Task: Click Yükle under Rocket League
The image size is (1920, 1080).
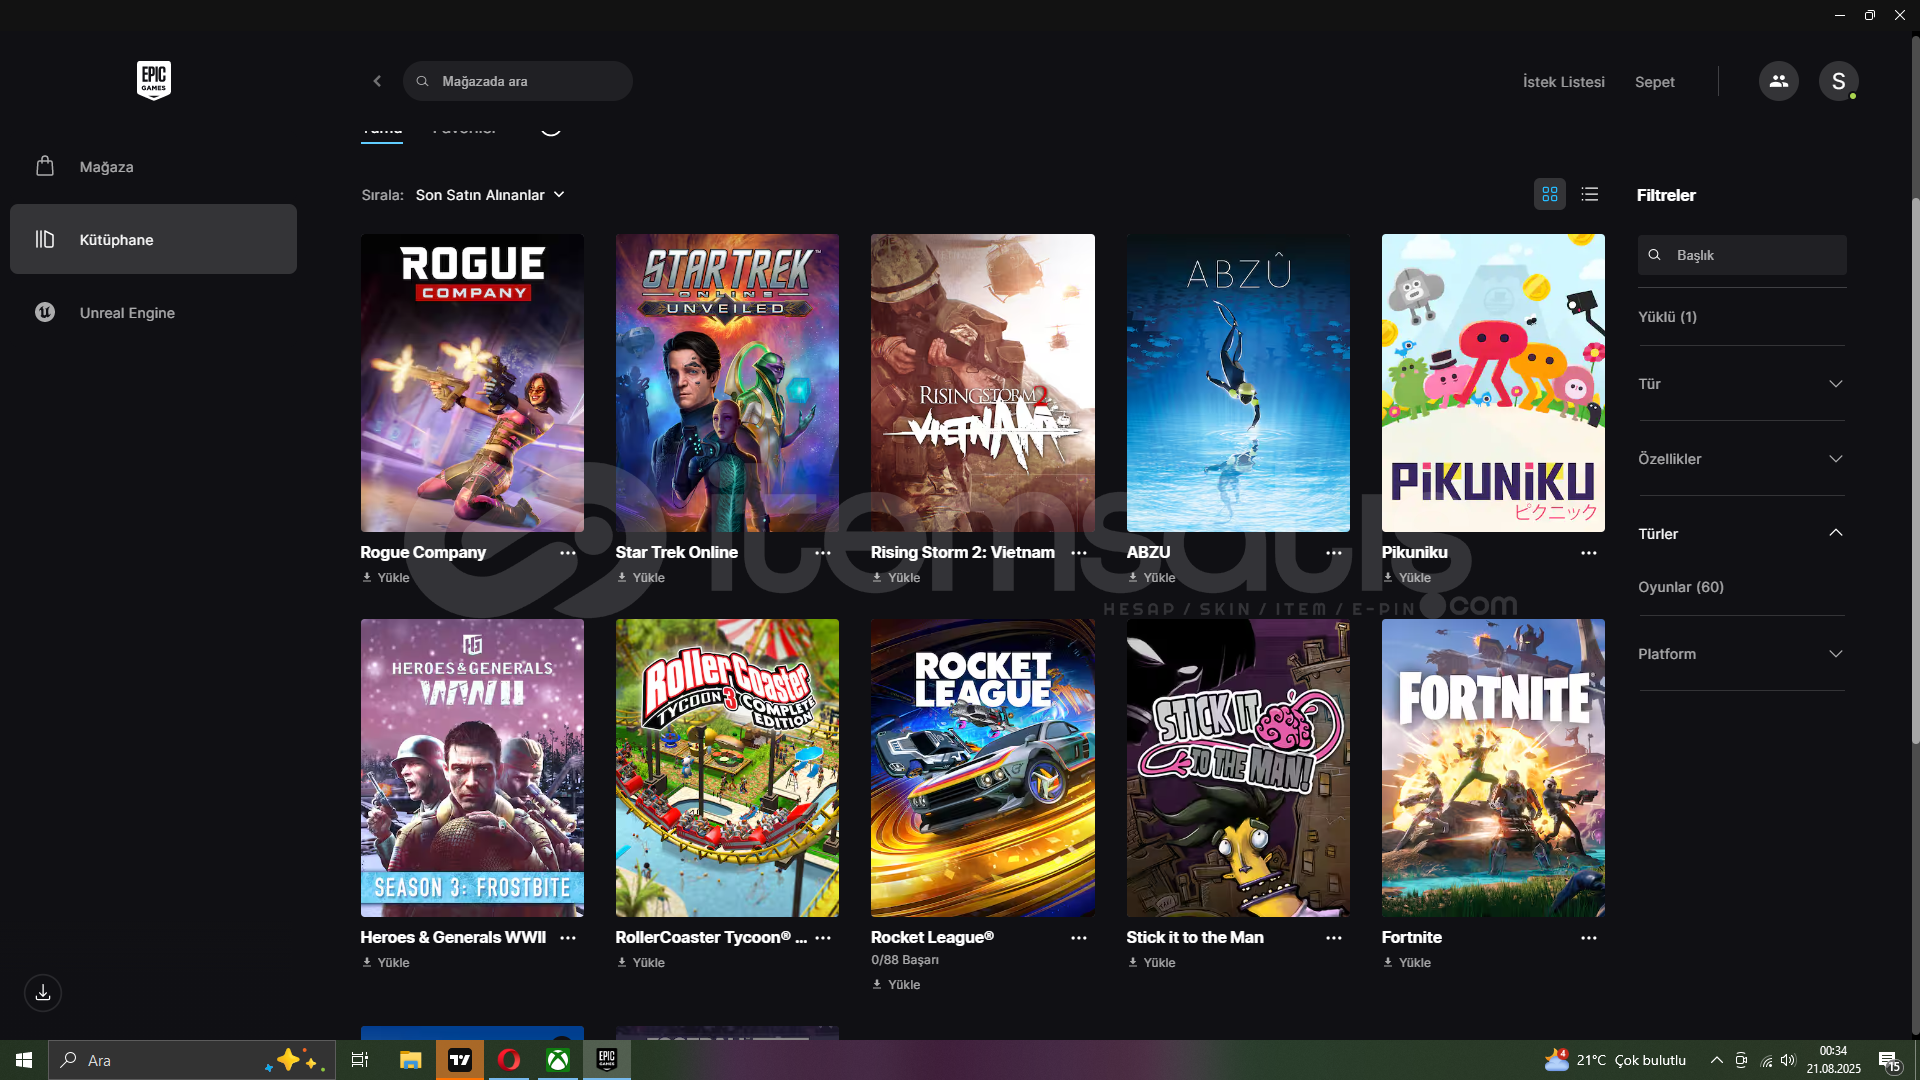Action: 896,985
